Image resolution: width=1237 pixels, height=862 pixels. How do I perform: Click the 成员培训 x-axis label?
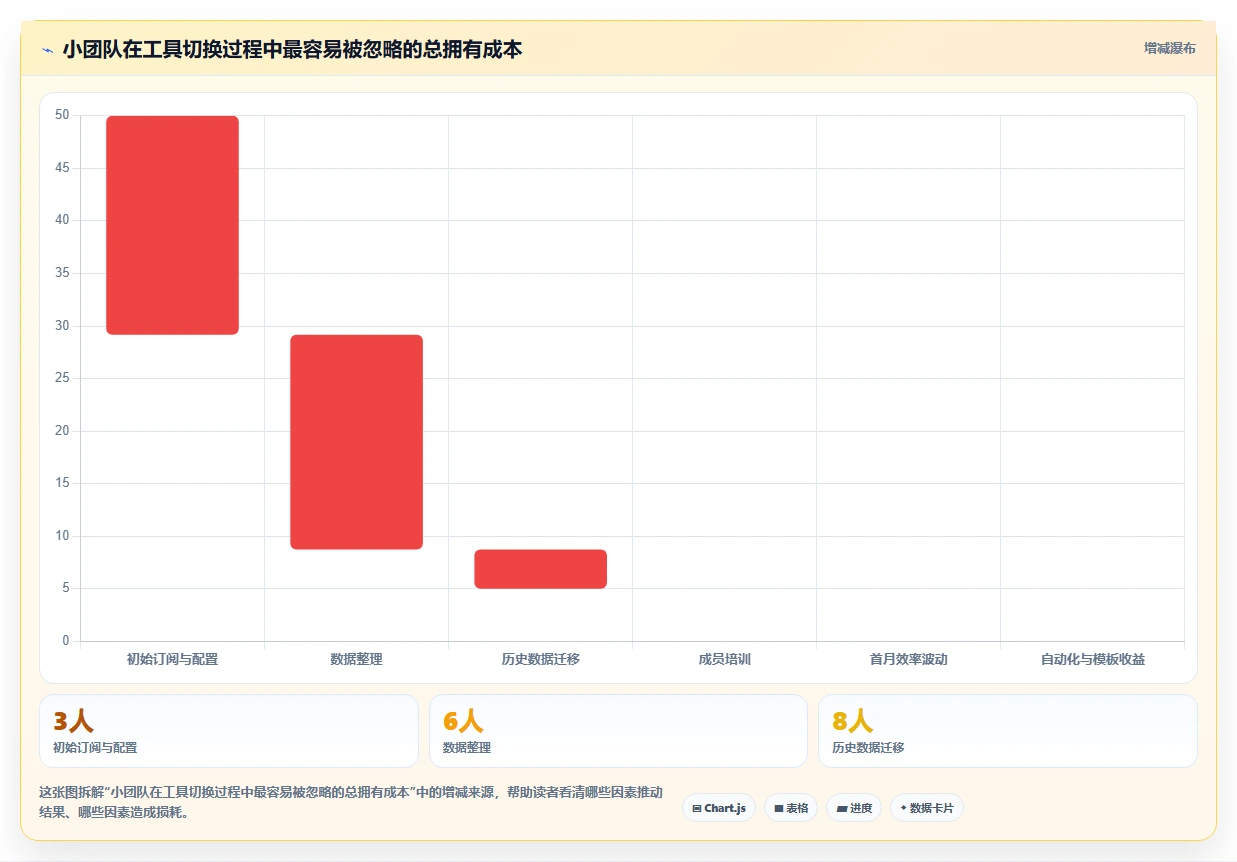[x=725, y=659]
